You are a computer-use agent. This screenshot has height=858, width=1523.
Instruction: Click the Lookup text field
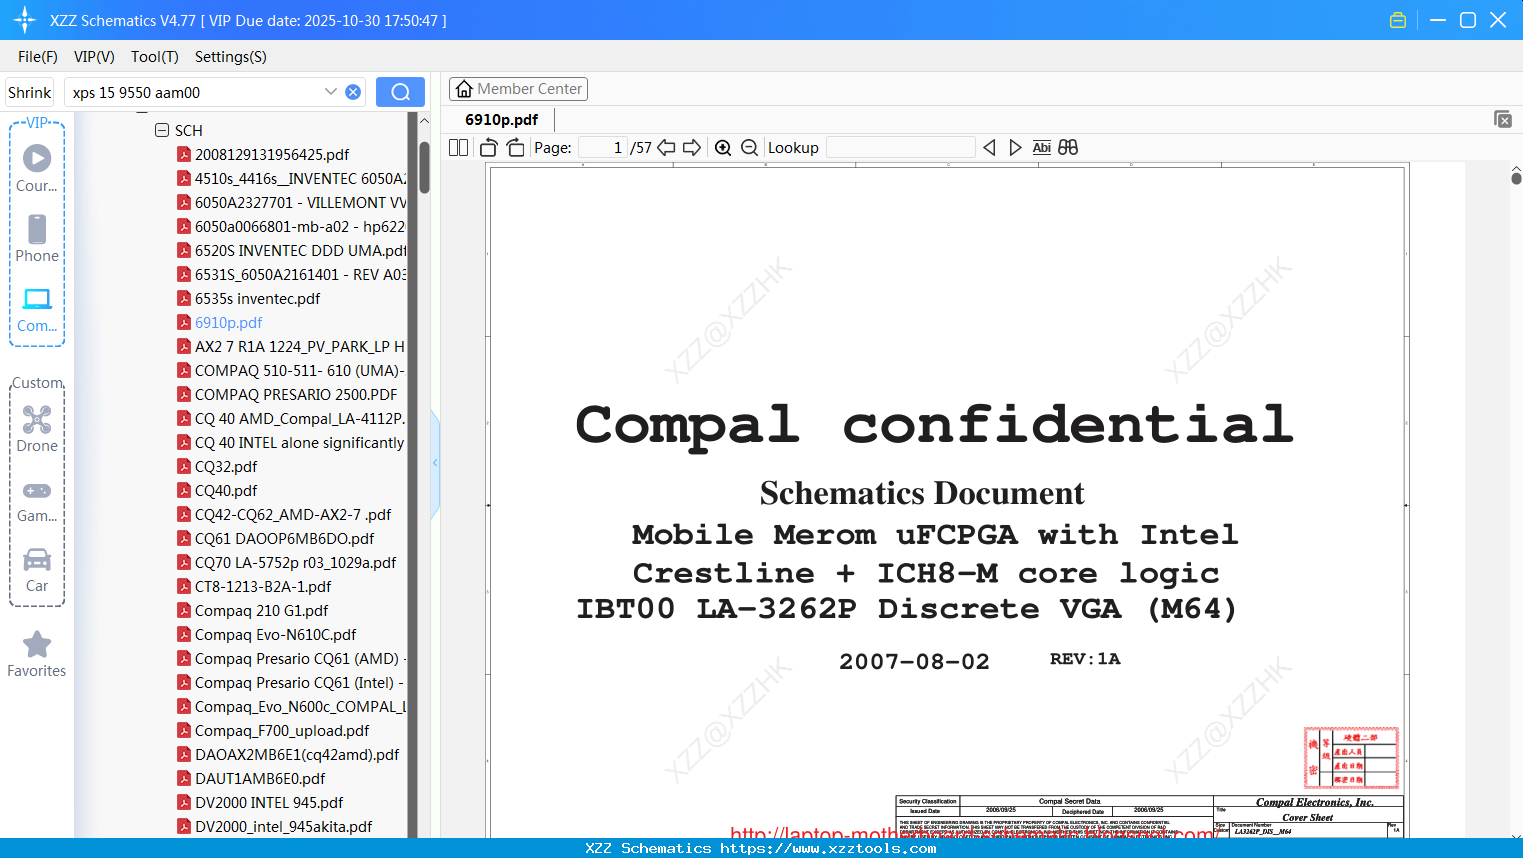pos(901,147)
